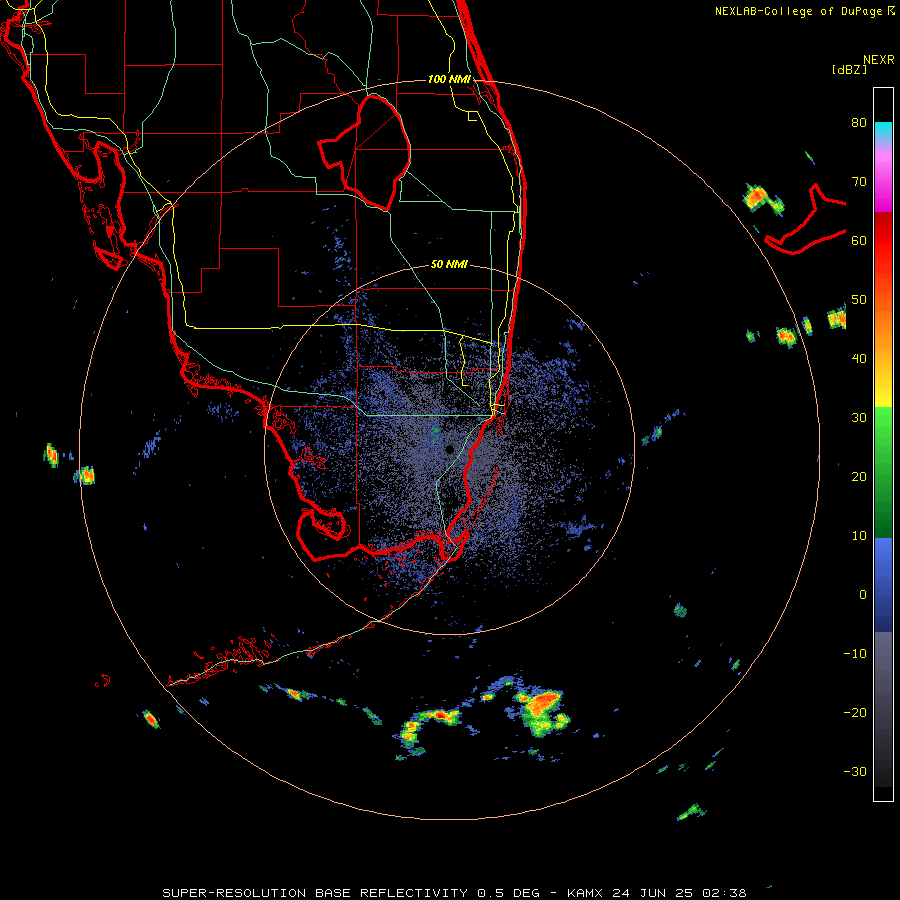Click the large storm cell south of the Keys

(540, 713)
